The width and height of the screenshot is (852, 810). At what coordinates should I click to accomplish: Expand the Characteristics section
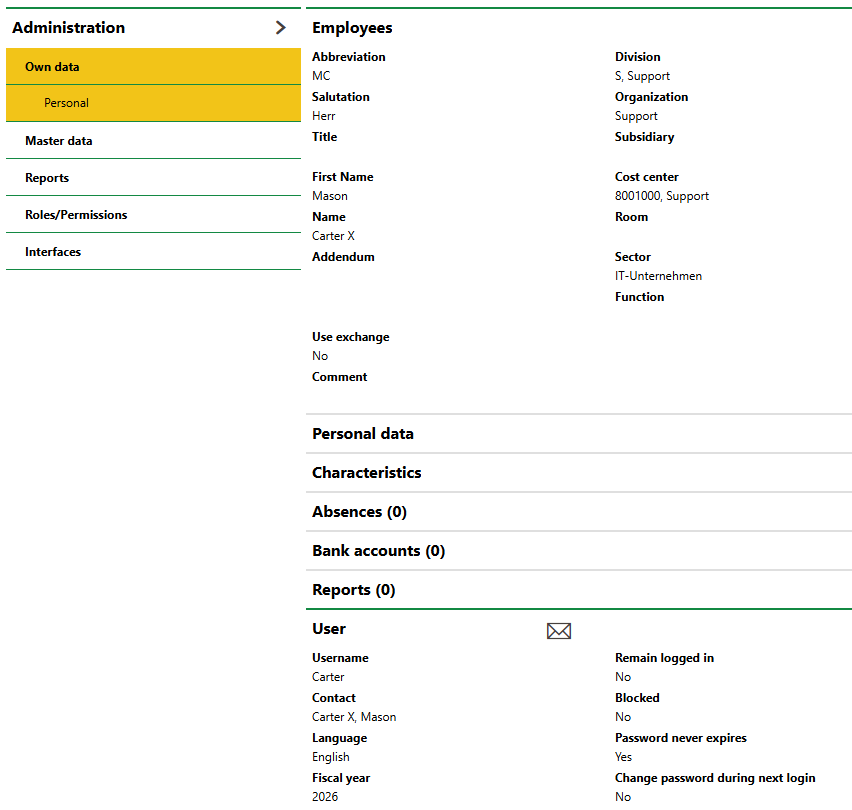[579, 473]
